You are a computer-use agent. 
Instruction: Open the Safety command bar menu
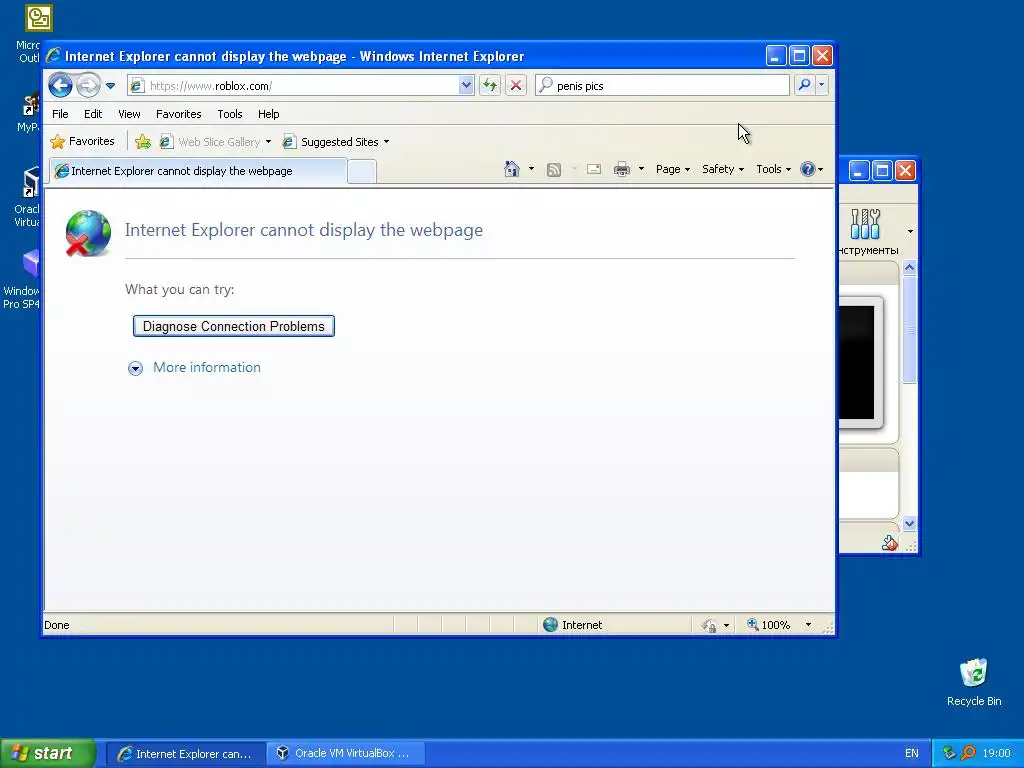(722, 169)
